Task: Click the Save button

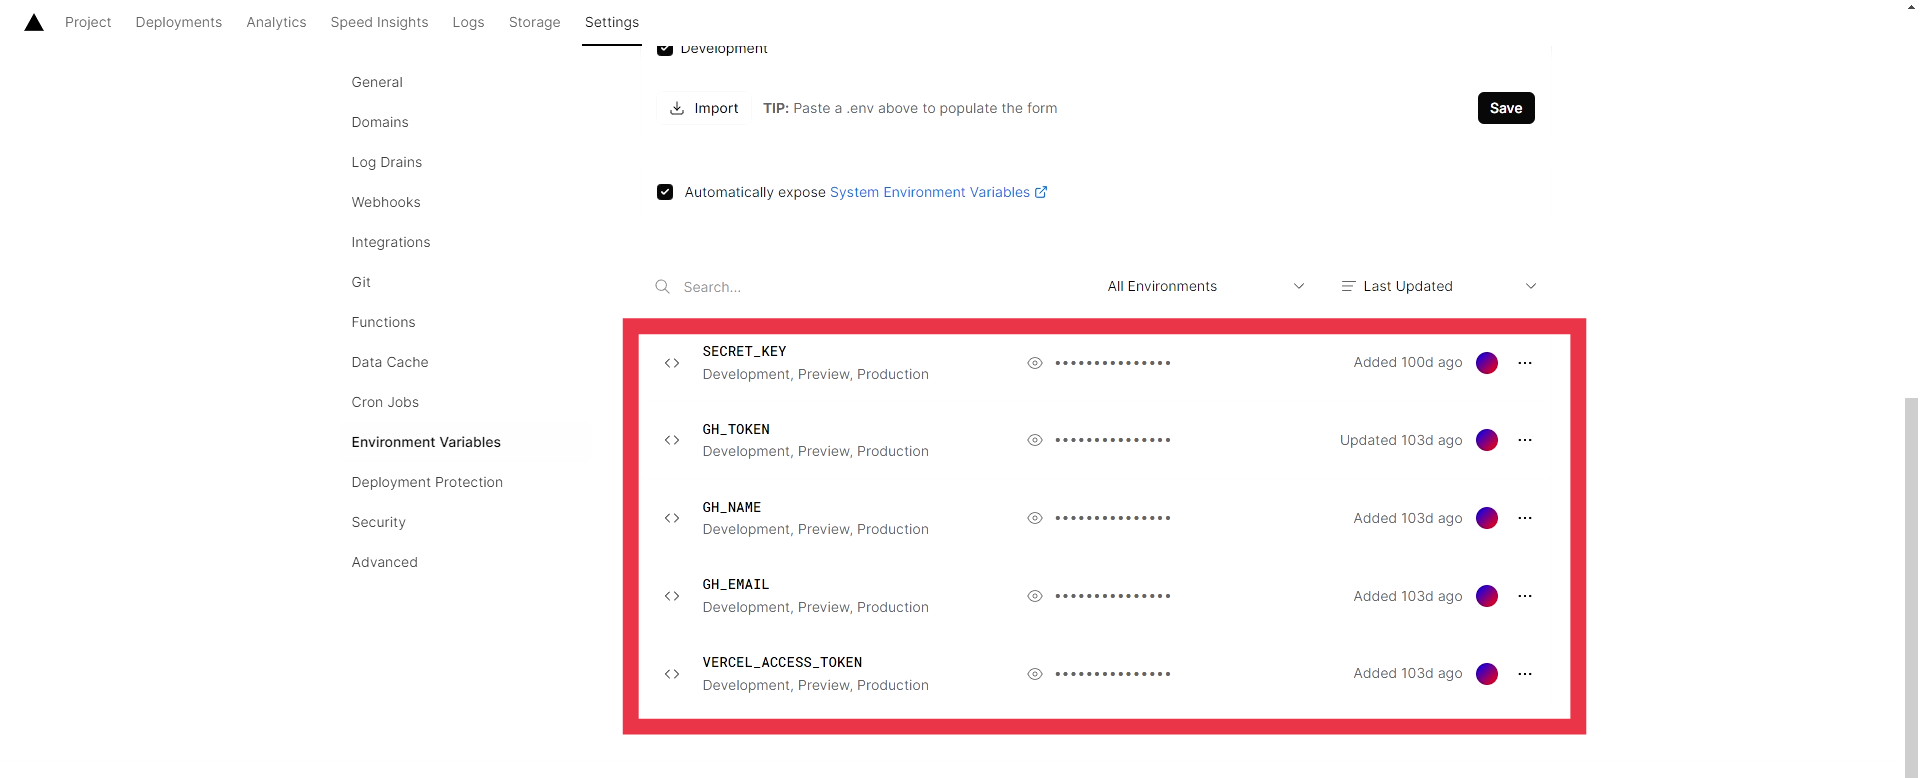Action: coord(1506,108)
